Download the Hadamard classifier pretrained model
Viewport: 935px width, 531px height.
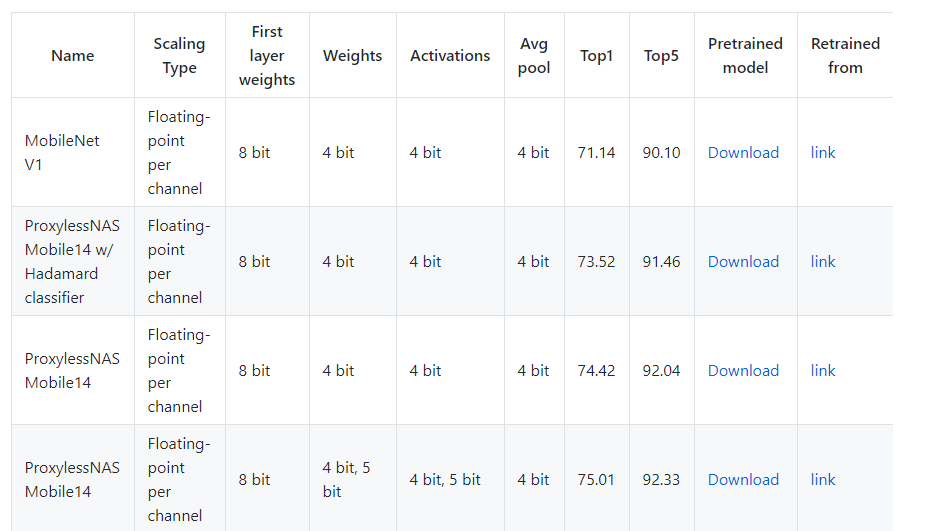point(743,262)
